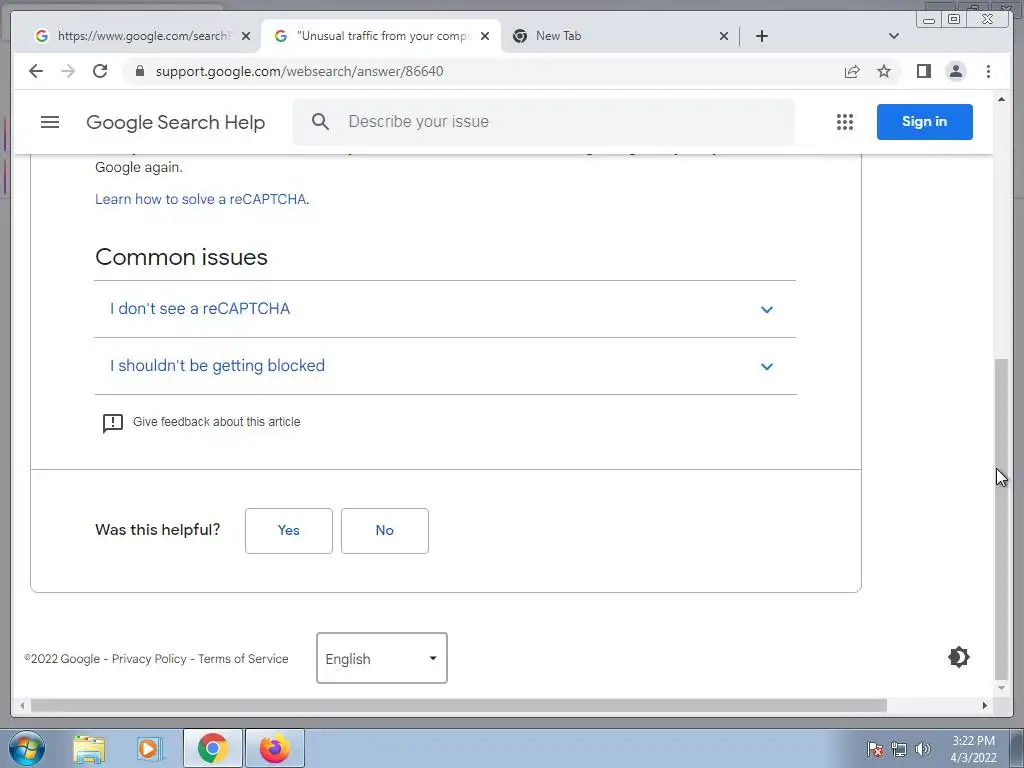Reload the current page
Viewport: 1024px width, 768px height.
pyautogui.click(x=100, y=71)
